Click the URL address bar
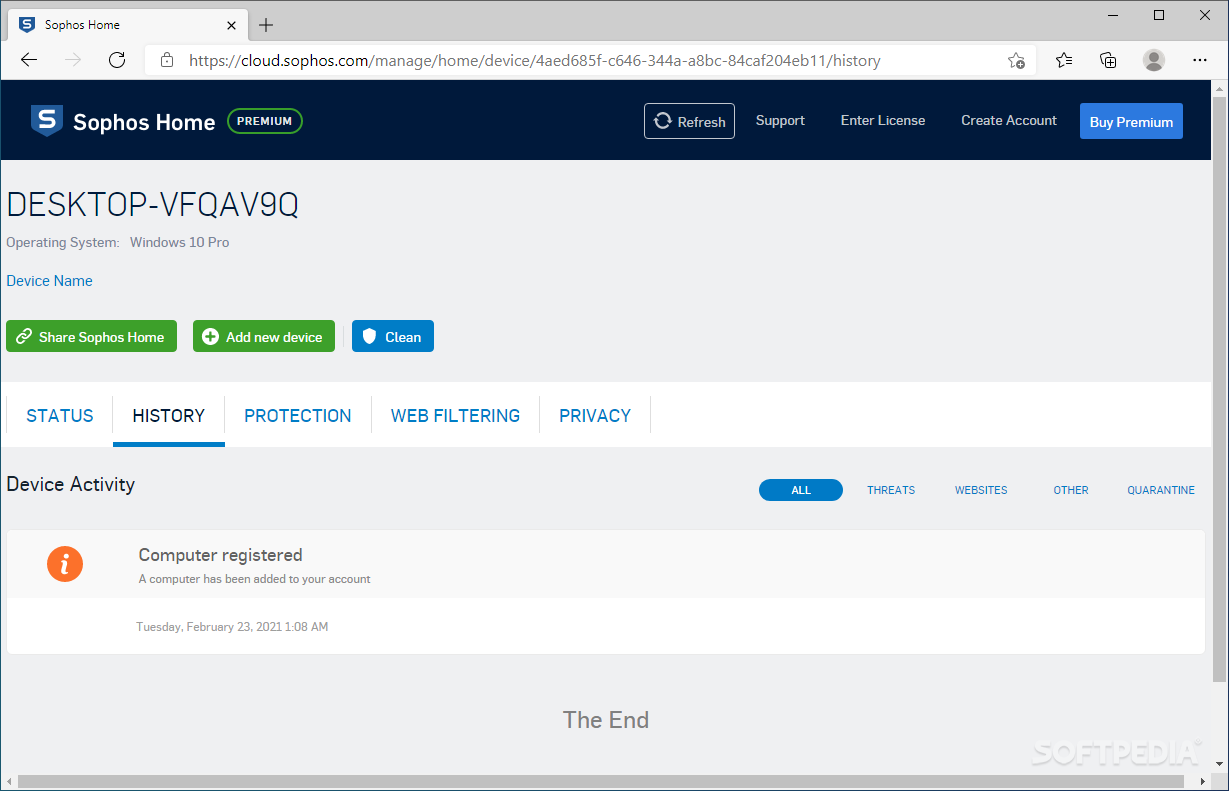Image resolution: width=1229 pixels, height=791 pixels. (x=590, y=60)
